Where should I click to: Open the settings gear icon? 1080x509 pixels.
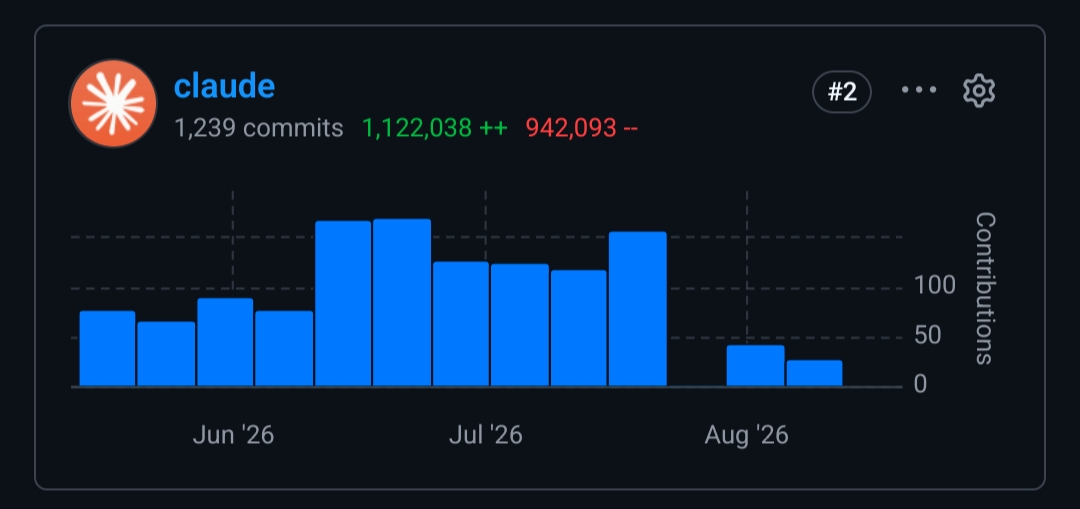[x=979, y=91]
